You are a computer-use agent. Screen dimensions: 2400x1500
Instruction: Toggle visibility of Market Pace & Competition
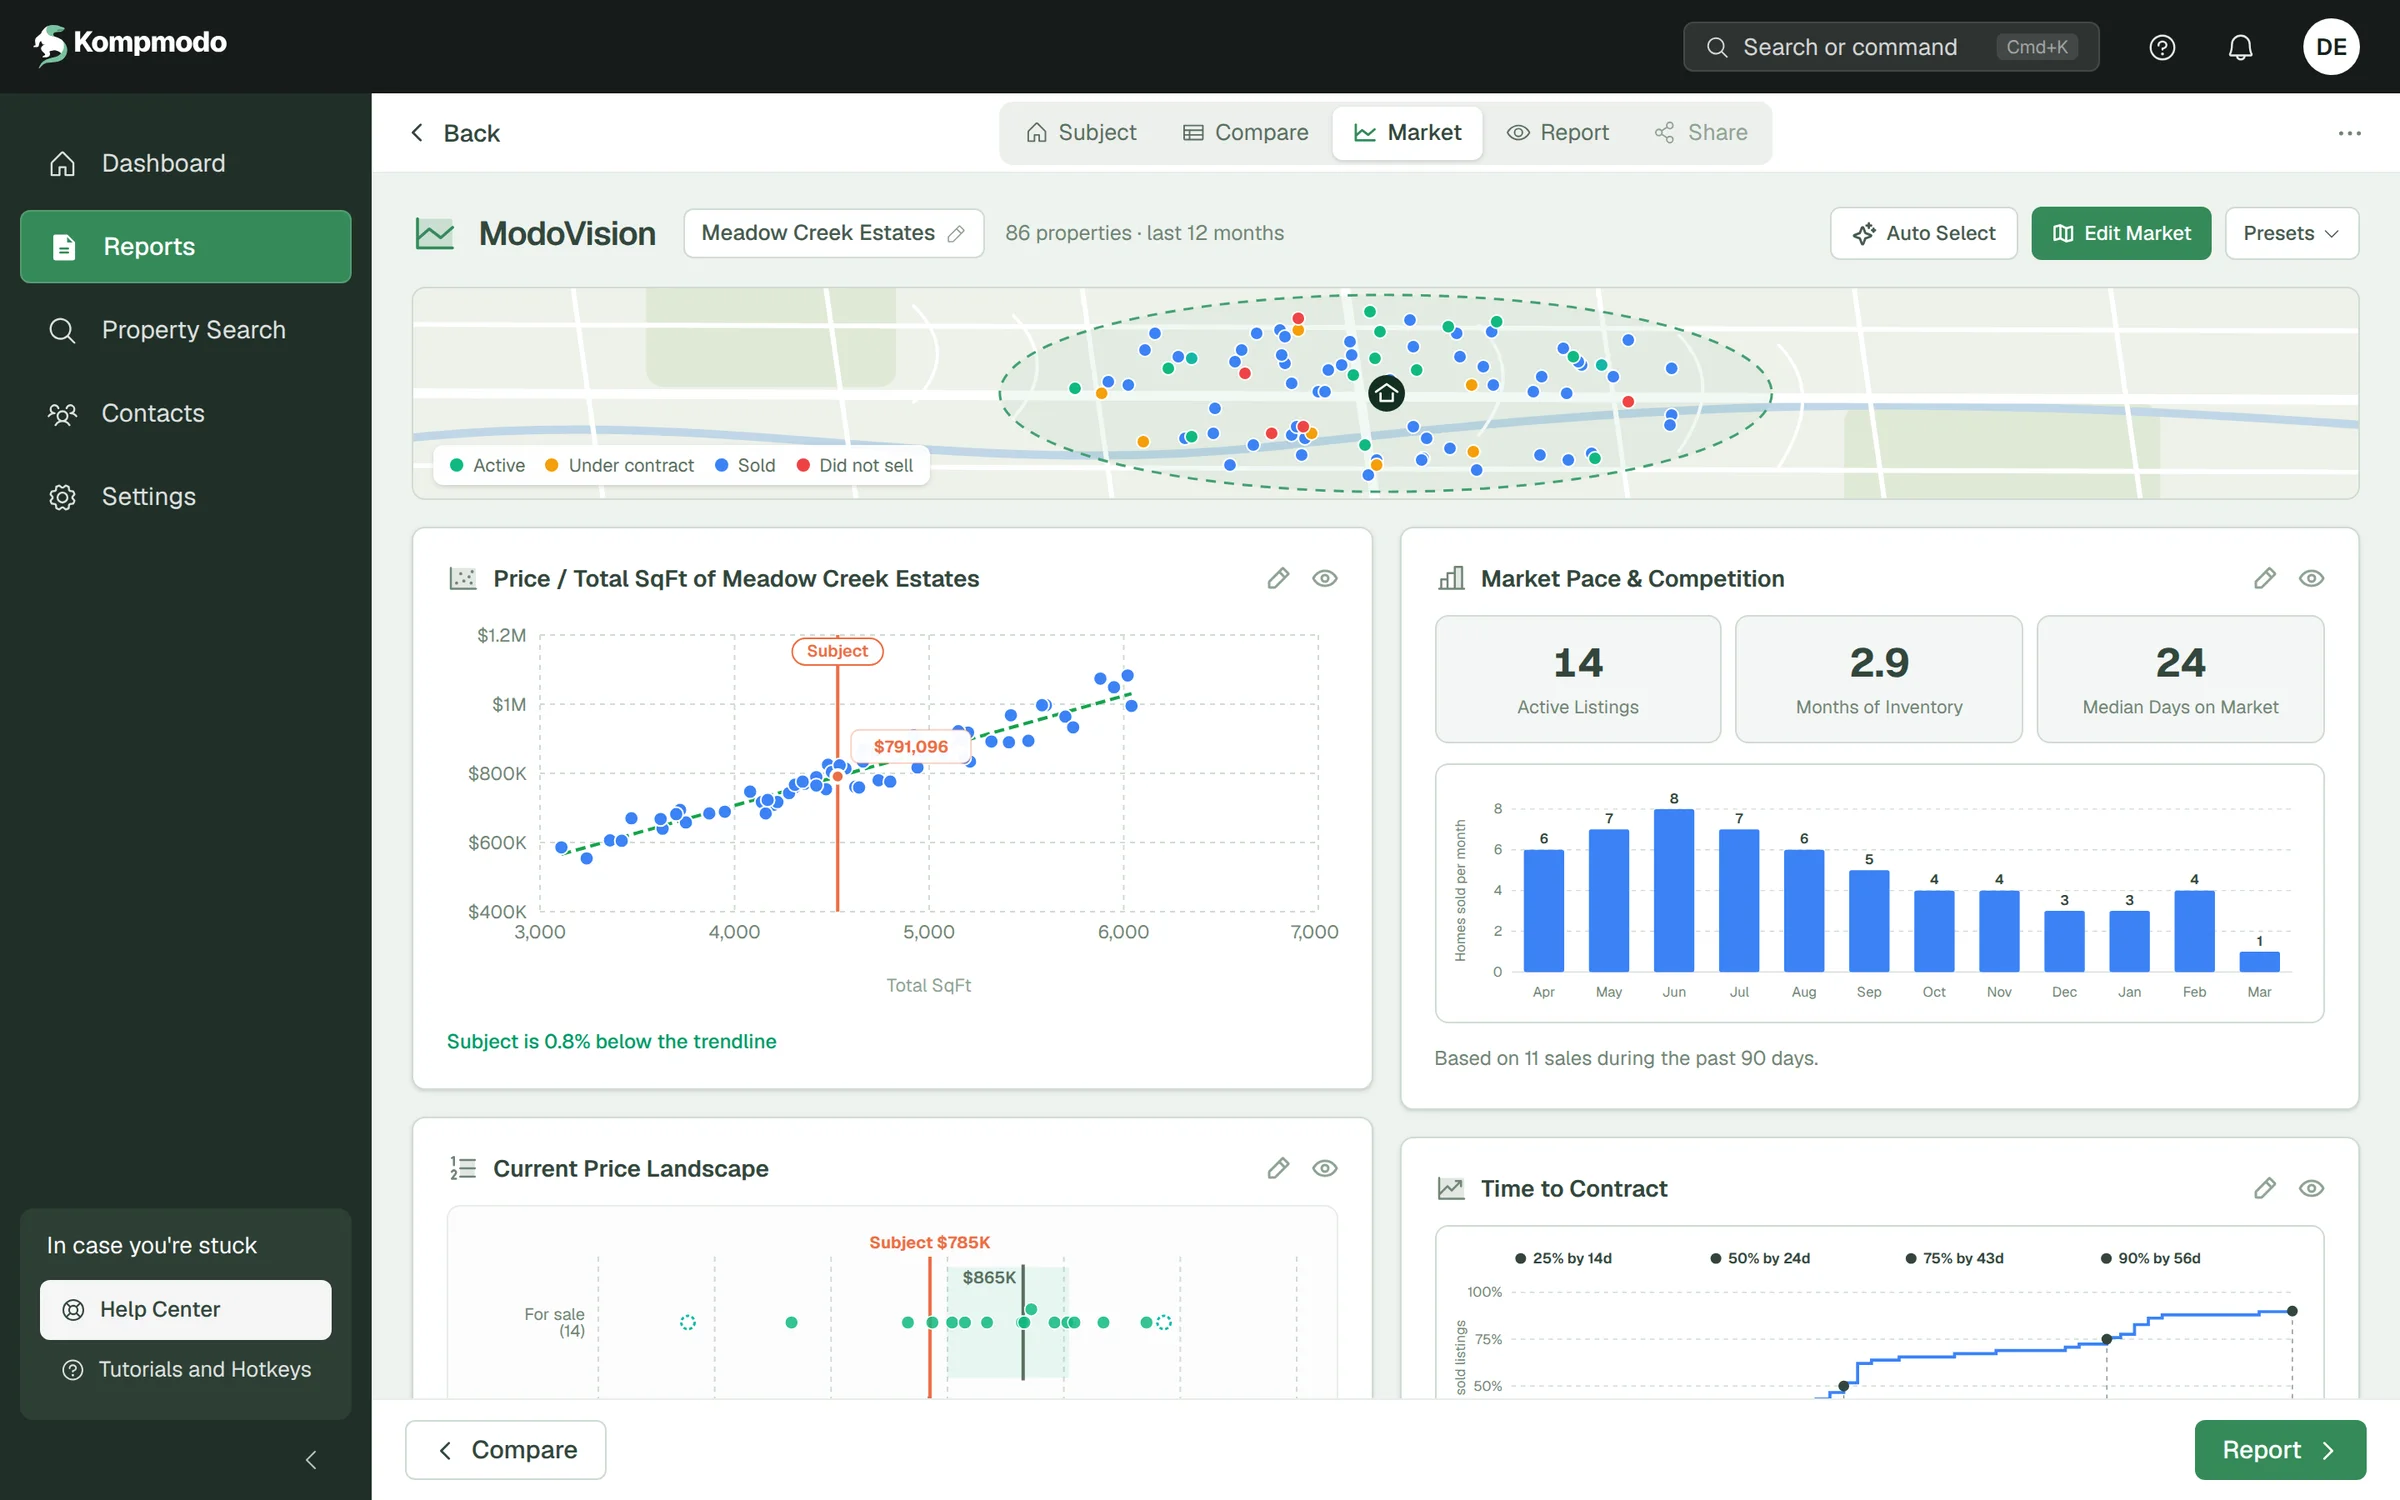(2311, 578)
